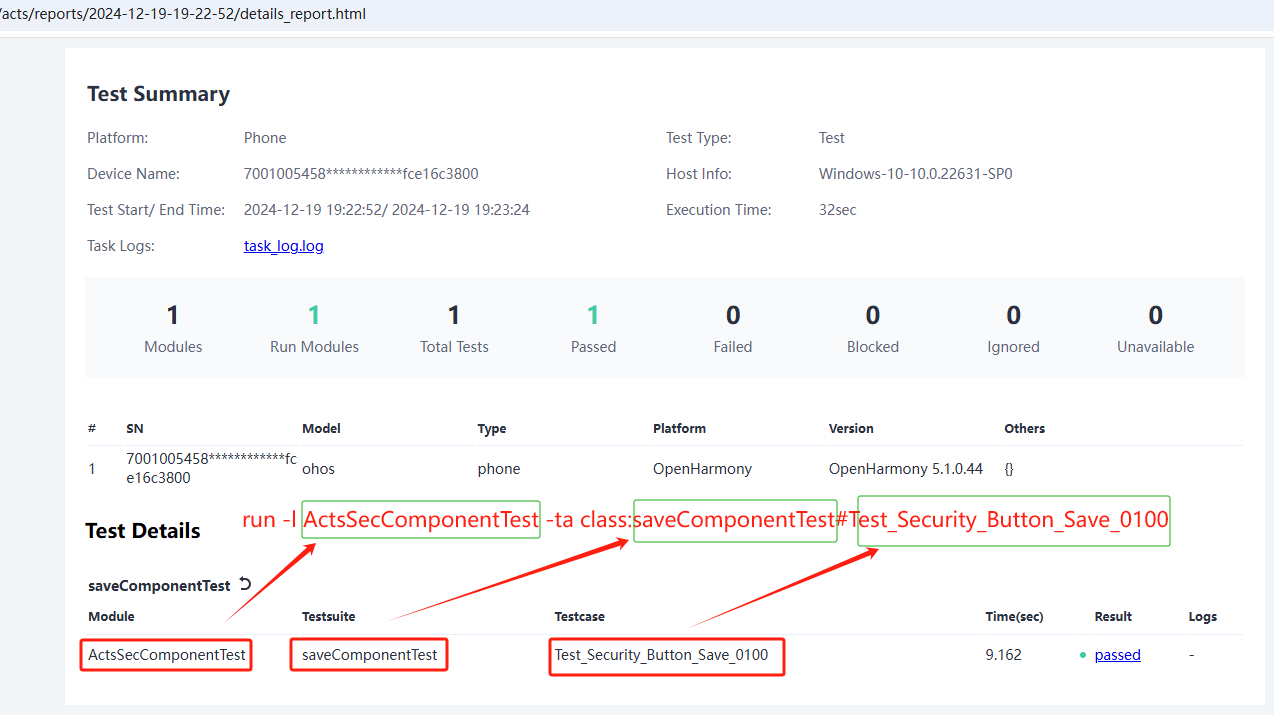Screen dimensions: 1274x715
Task: Select the Test_Security_Button_Save_0100 testcase cell
Action: (x=661, y=655)
